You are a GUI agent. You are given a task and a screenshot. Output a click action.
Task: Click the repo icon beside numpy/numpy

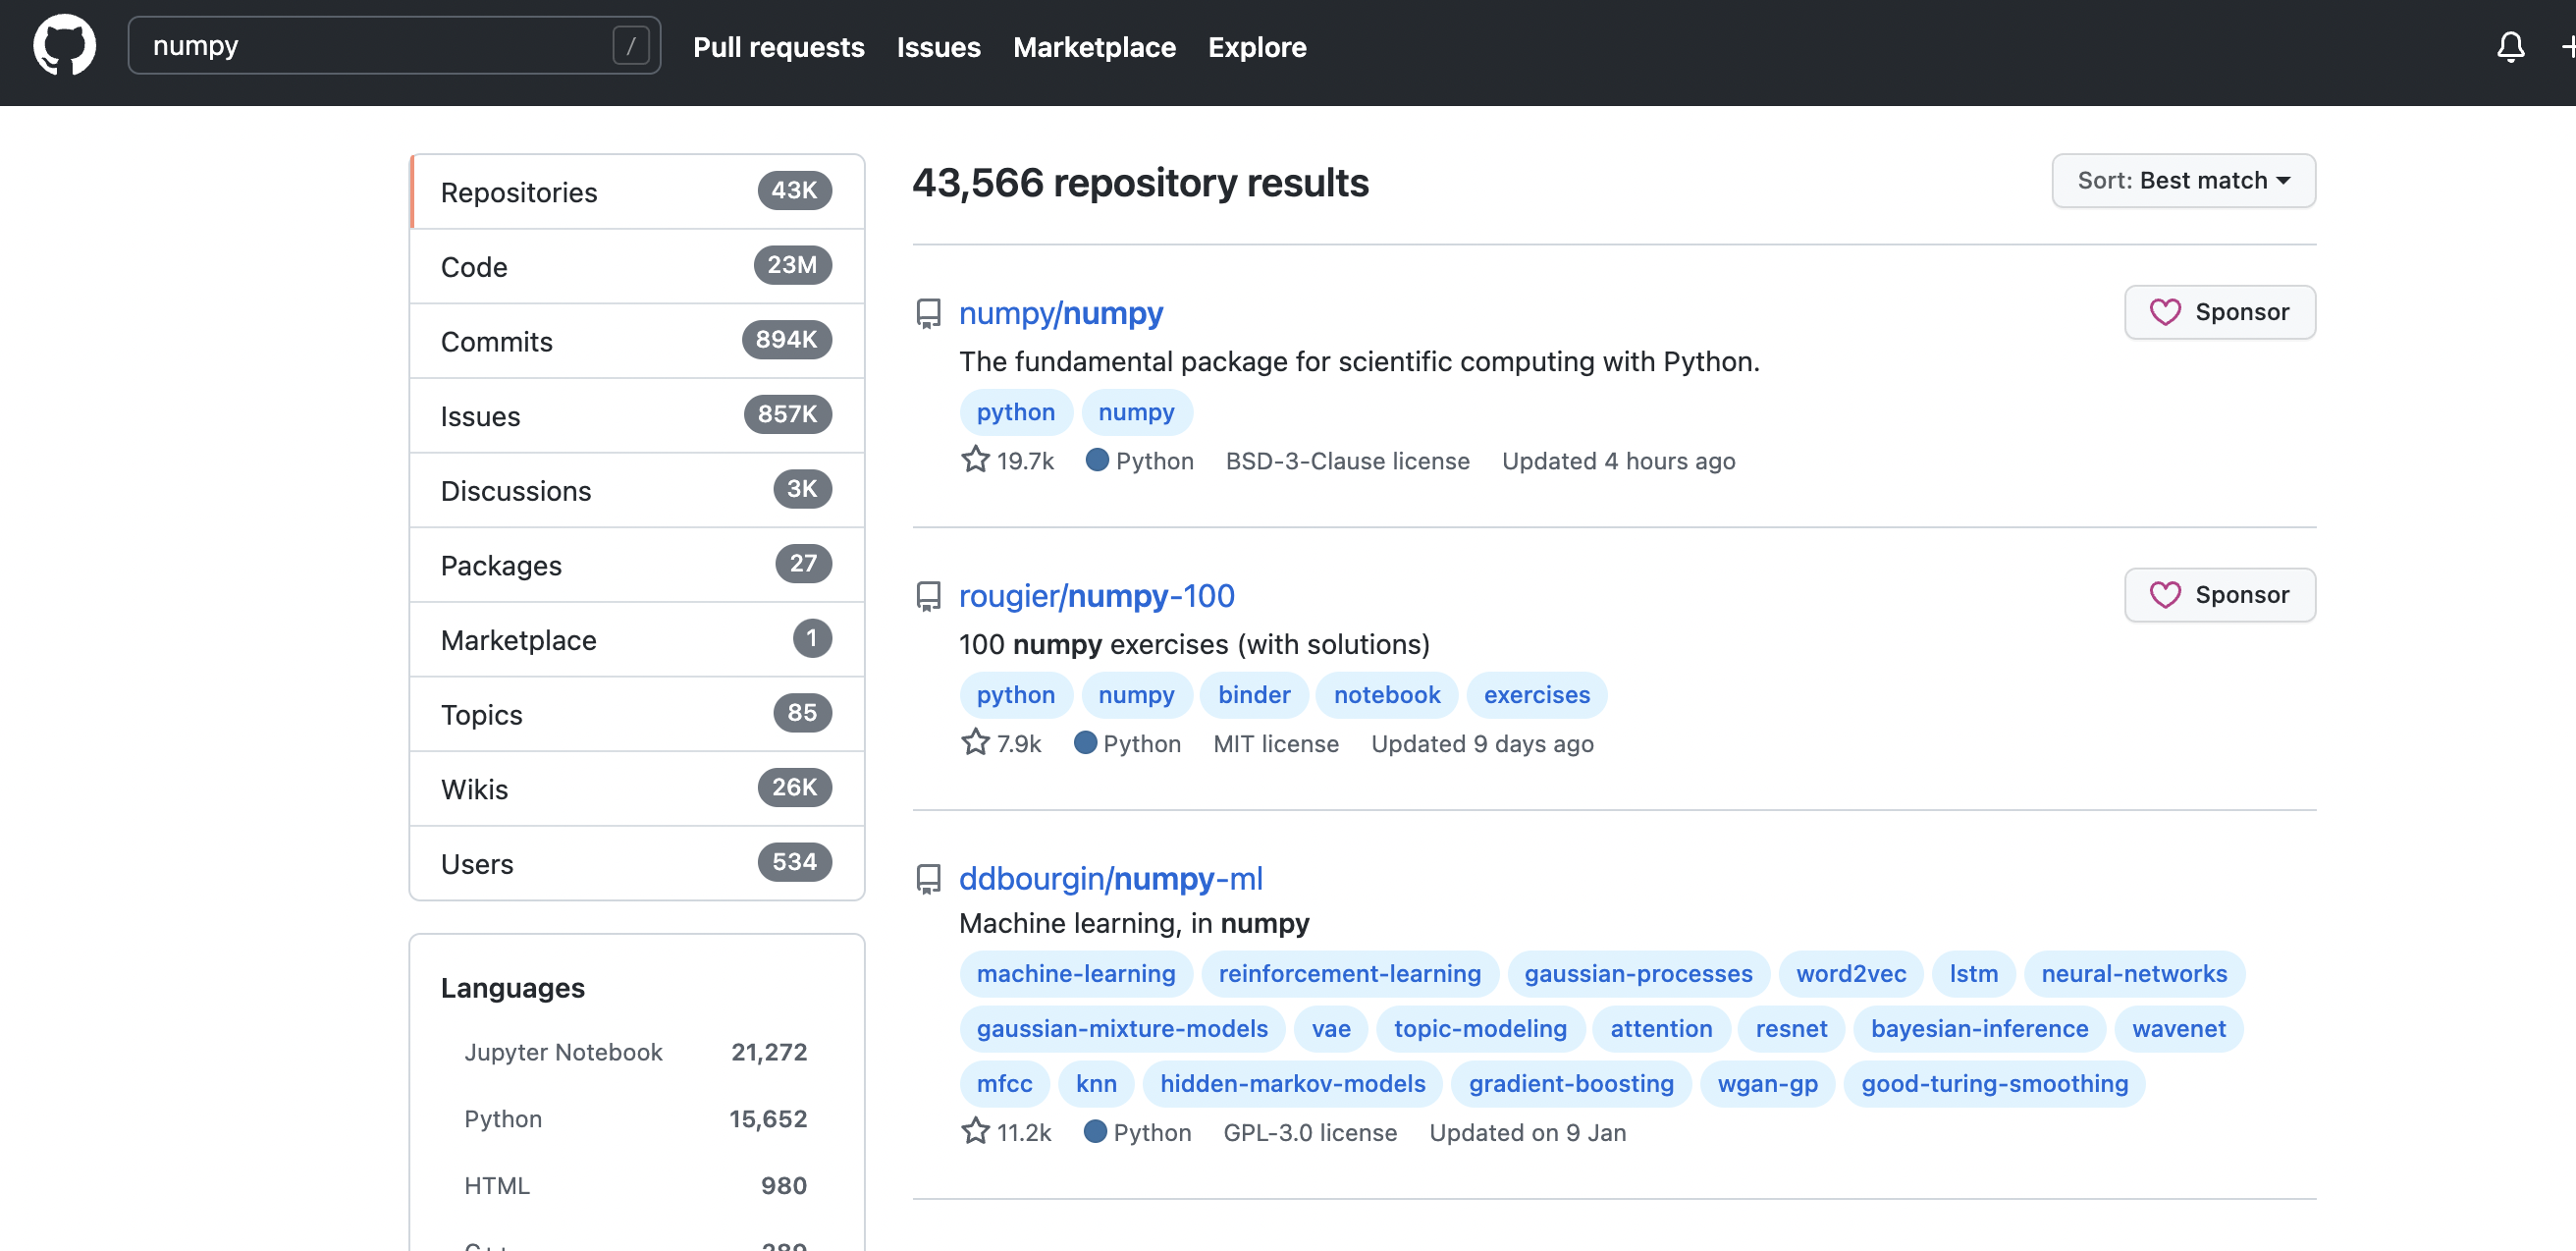[x=928, y=313]
